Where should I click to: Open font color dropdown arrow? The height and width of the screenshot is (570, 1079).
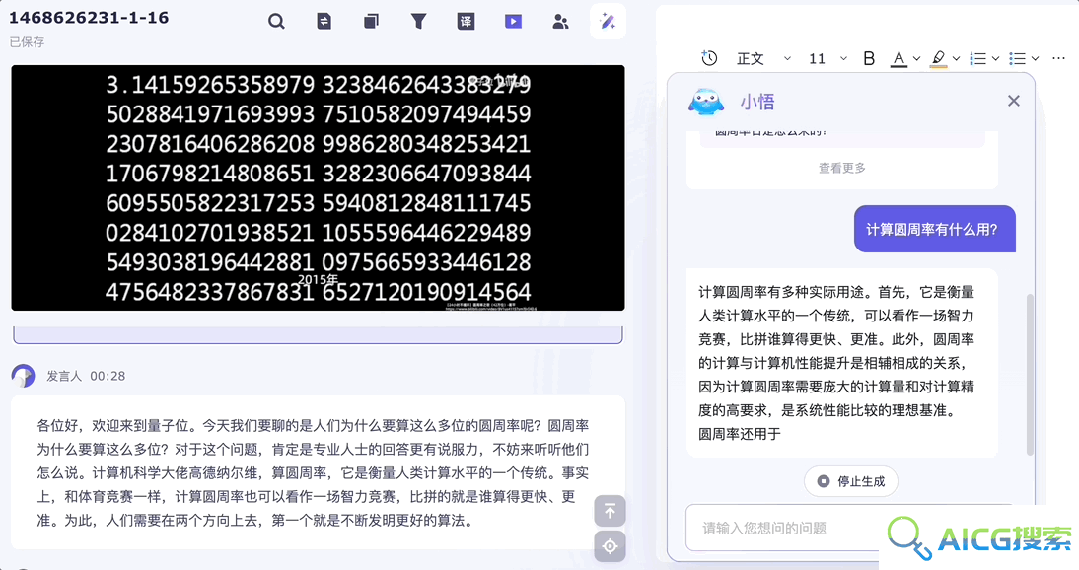pos(916,59)
